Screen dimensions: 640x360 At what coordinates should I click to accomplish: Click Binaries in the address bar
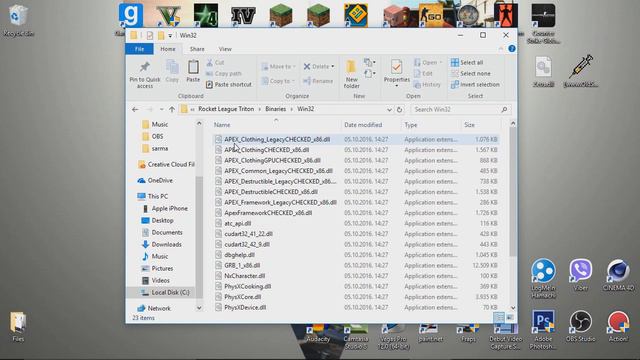click(276, 109)
